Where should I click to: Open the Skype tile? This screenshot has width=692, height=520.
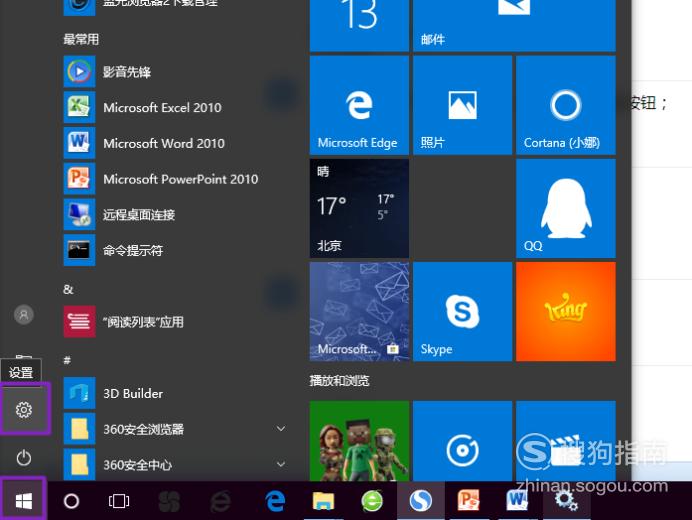pyautogui.click(x=463, y=312)
